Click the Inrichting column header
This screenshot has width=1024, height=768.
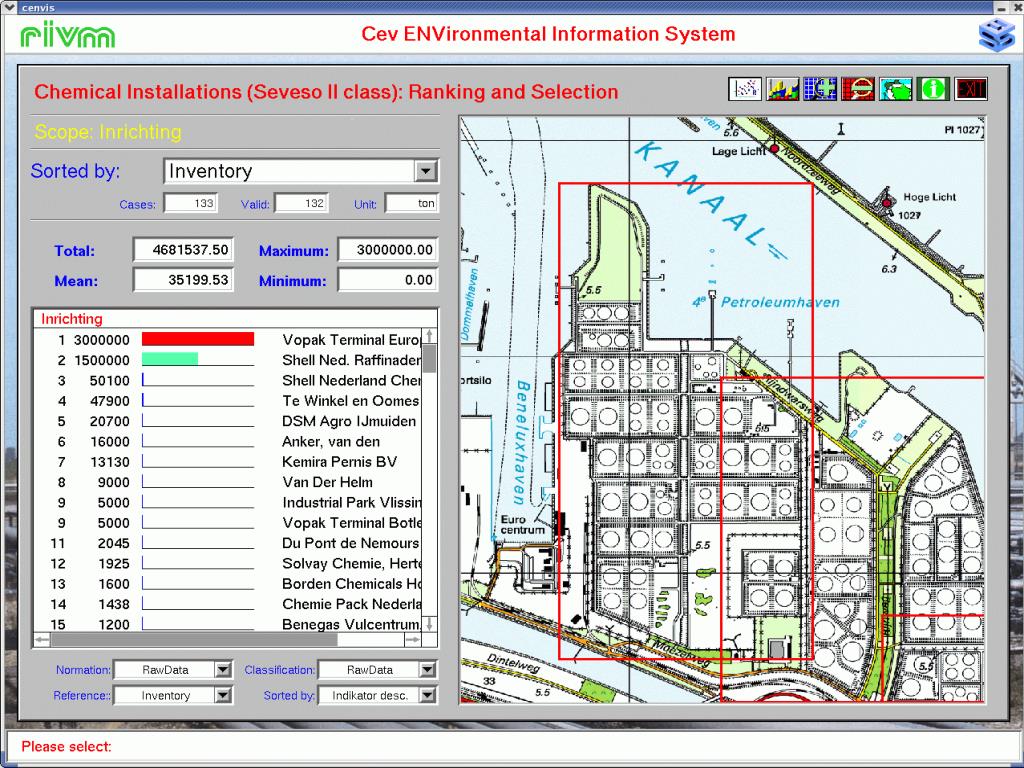pos(72,319)
